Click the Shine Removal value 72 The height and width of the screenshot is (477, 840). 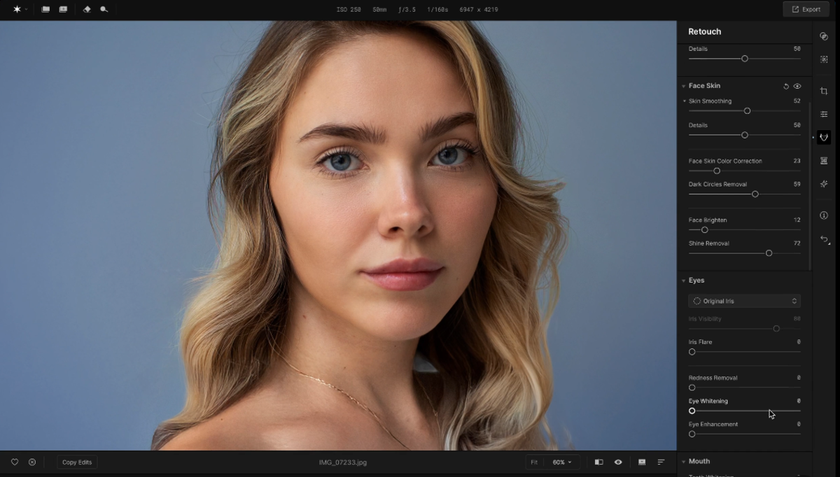coord(797,243)
